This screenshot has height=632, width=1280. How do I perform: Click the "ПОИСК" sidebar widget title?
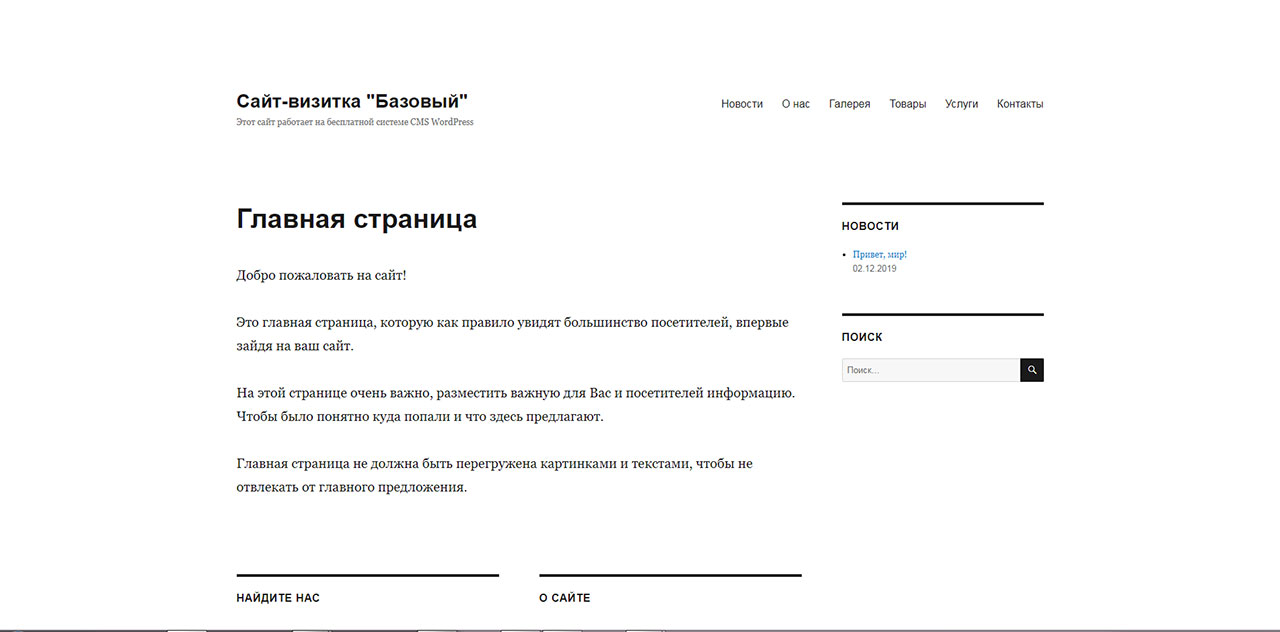tap(862, 337)
